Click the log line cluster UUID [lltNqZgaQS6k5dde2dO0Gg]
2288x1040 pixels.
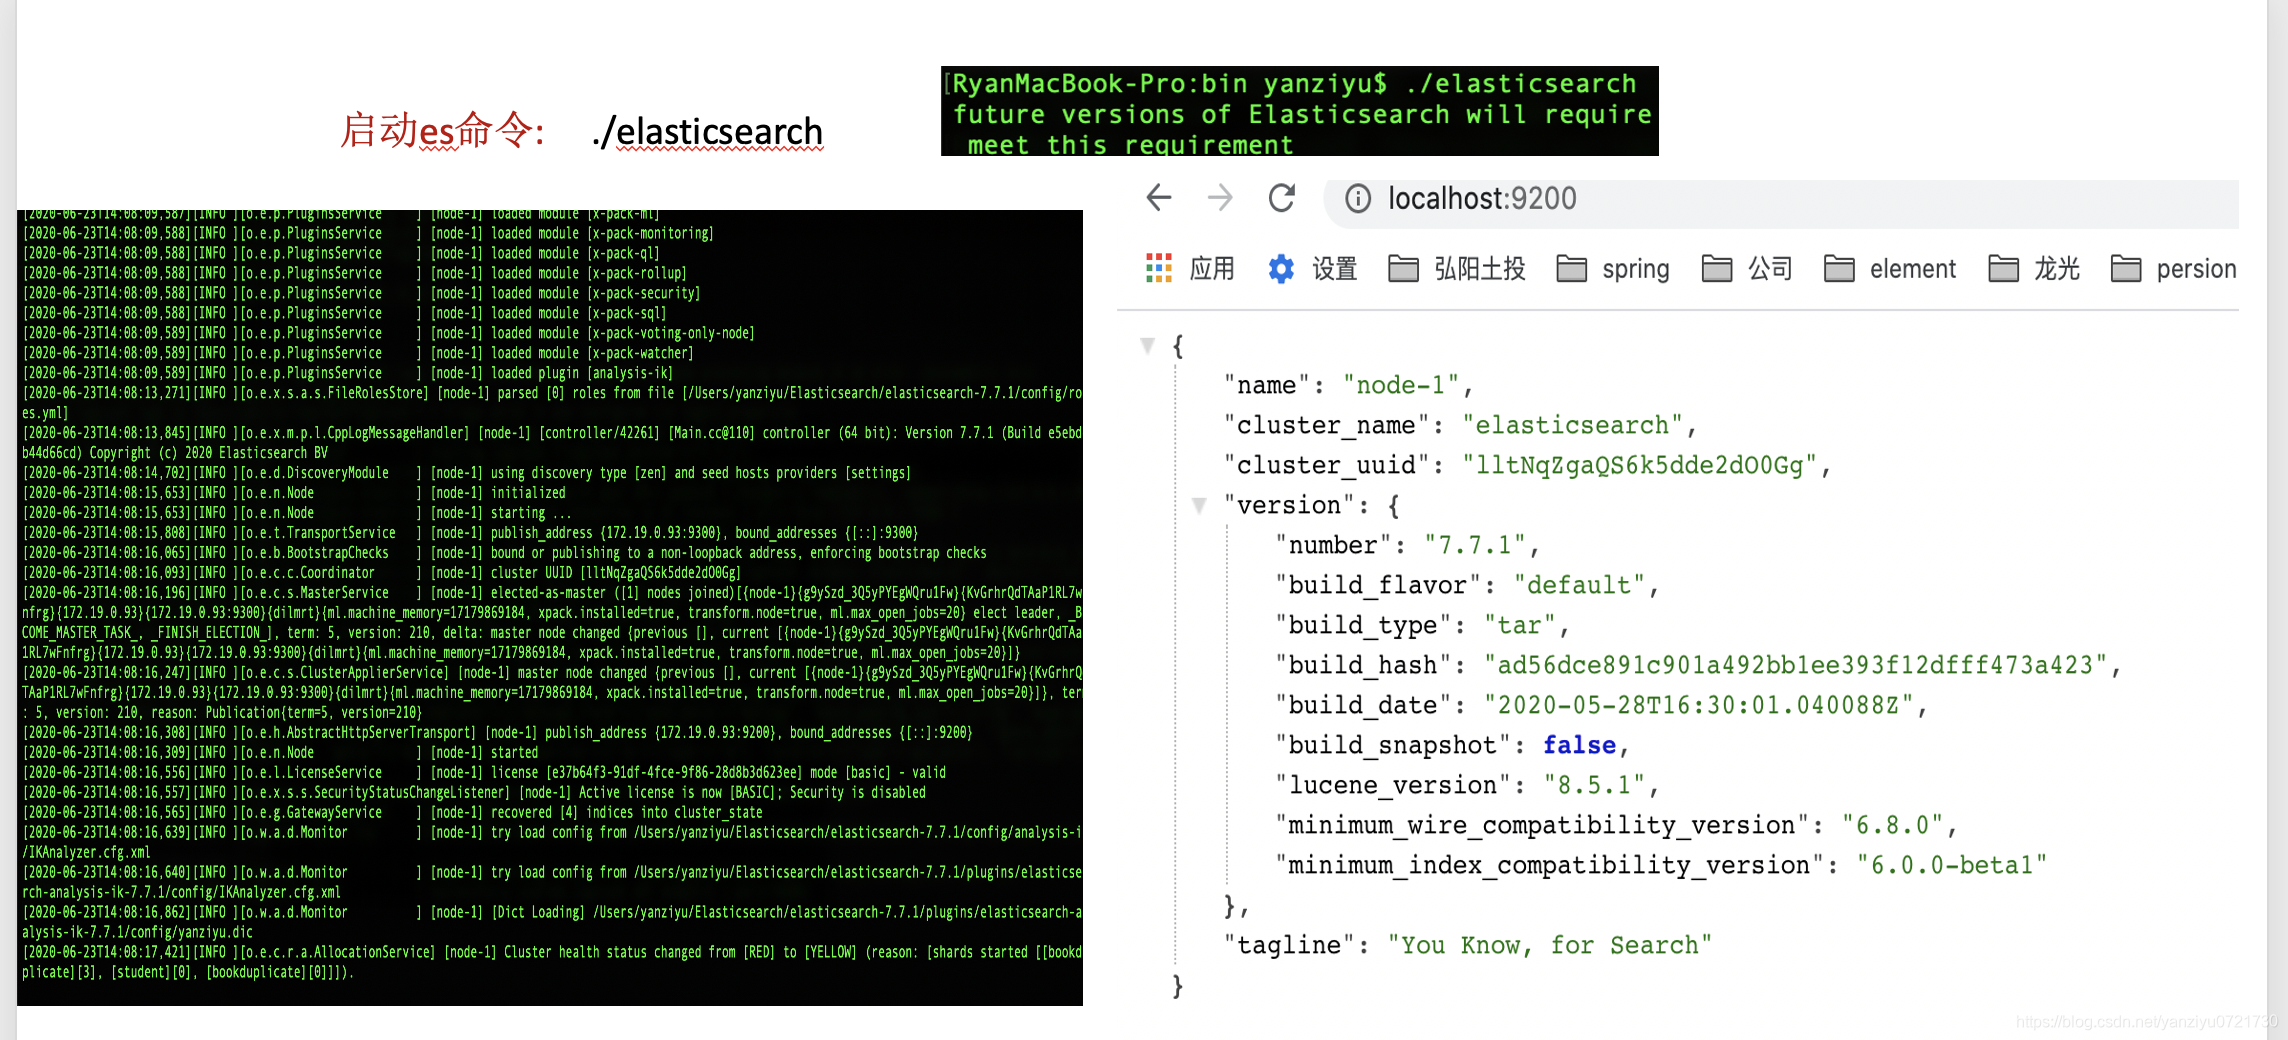coord(381,573)
